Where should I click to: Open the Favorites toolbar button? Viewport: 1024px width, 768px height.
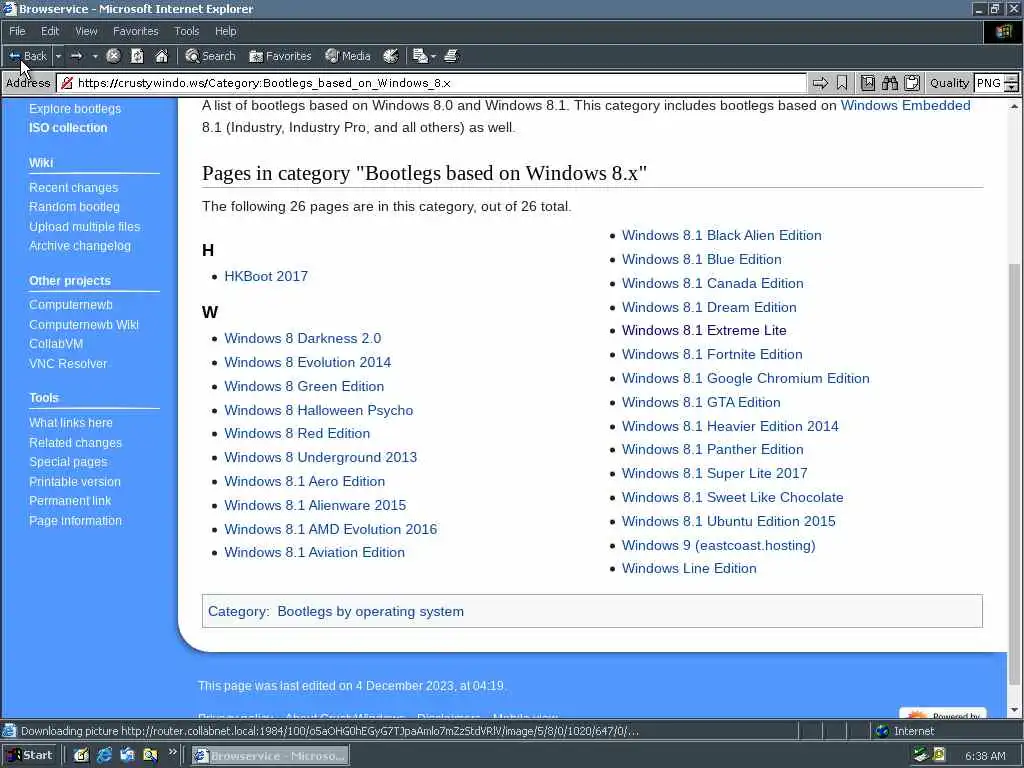(x=280, y=56)
